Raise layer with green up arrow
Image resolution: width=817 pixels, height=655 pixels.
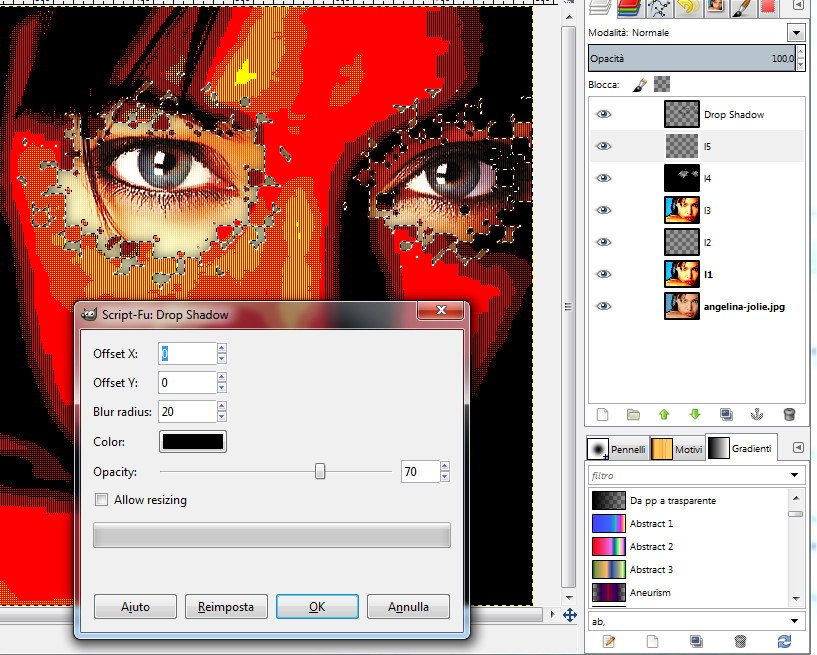click(664, 415)
